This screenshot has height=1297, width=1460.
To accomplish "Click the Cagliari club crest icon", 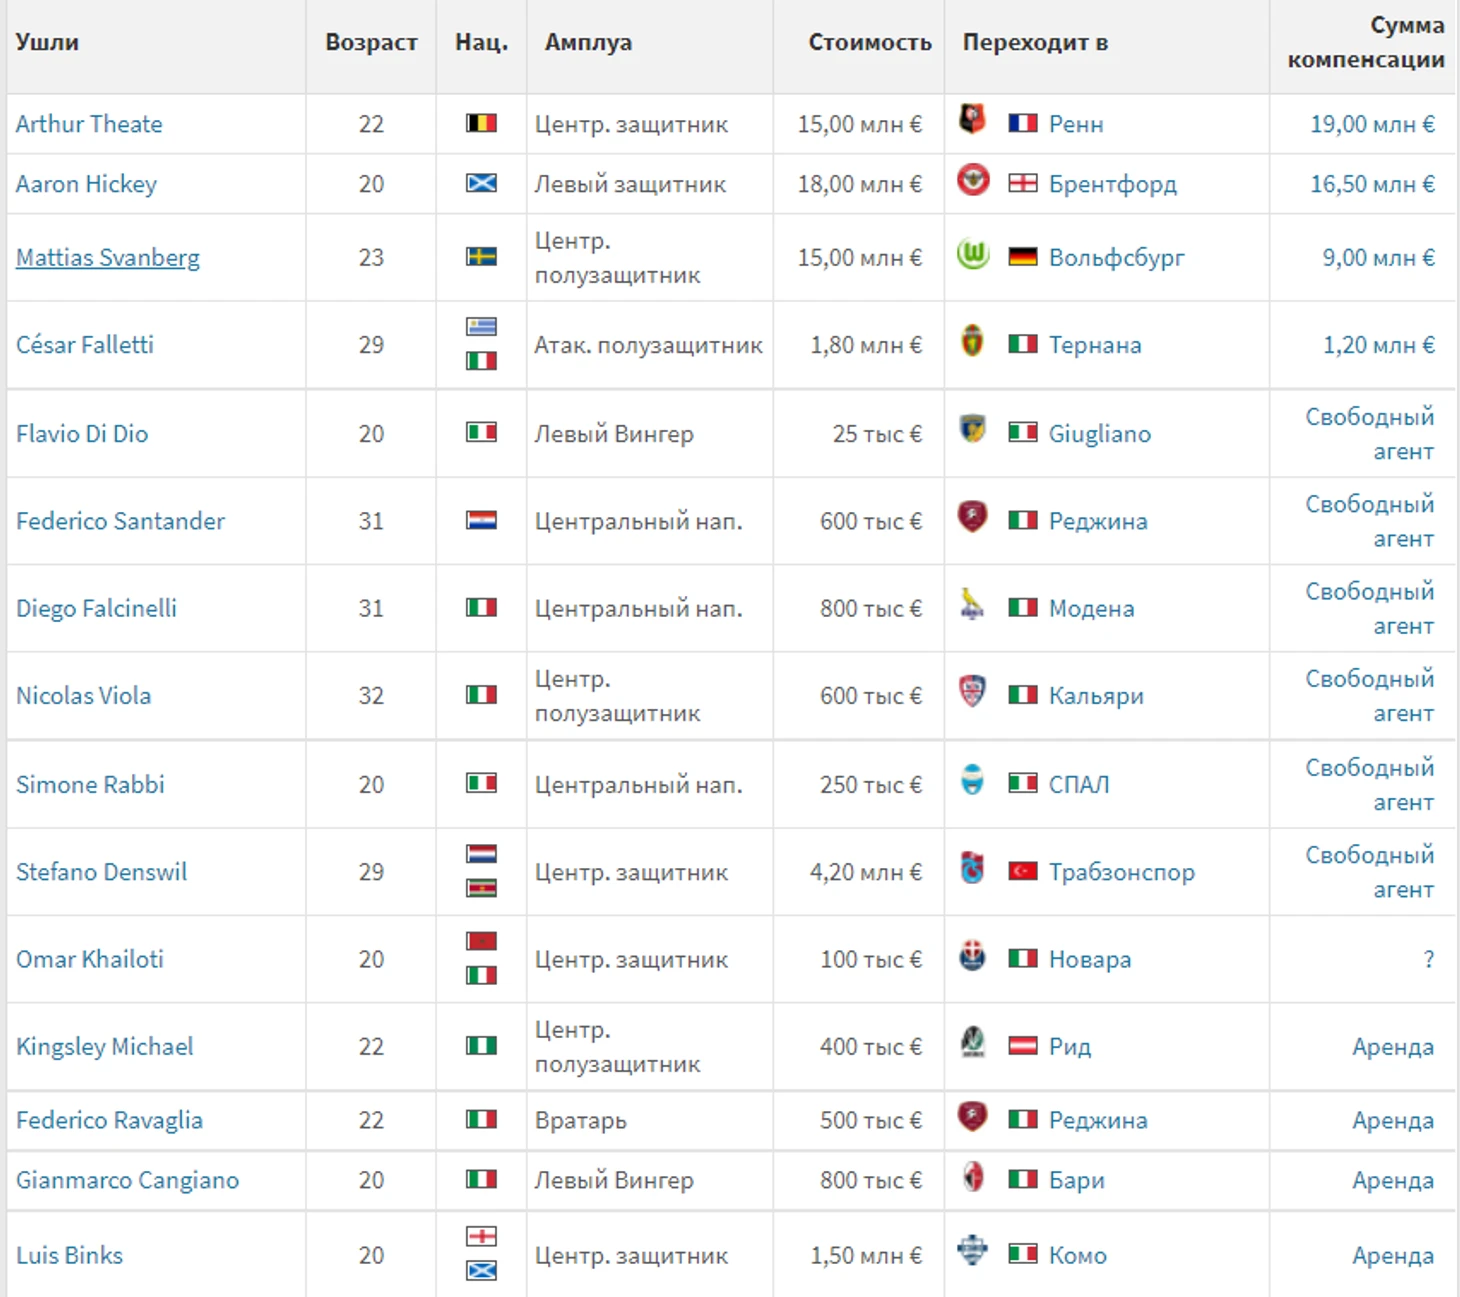I will point(972,692).
